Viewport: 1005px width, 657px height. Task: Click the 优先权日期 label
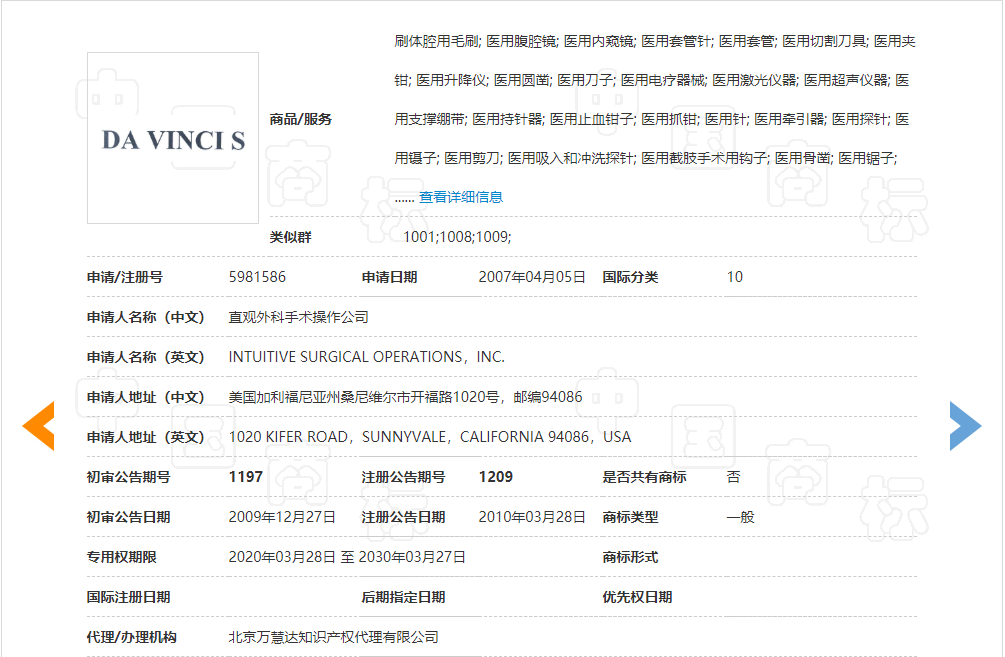coord(637,597)
